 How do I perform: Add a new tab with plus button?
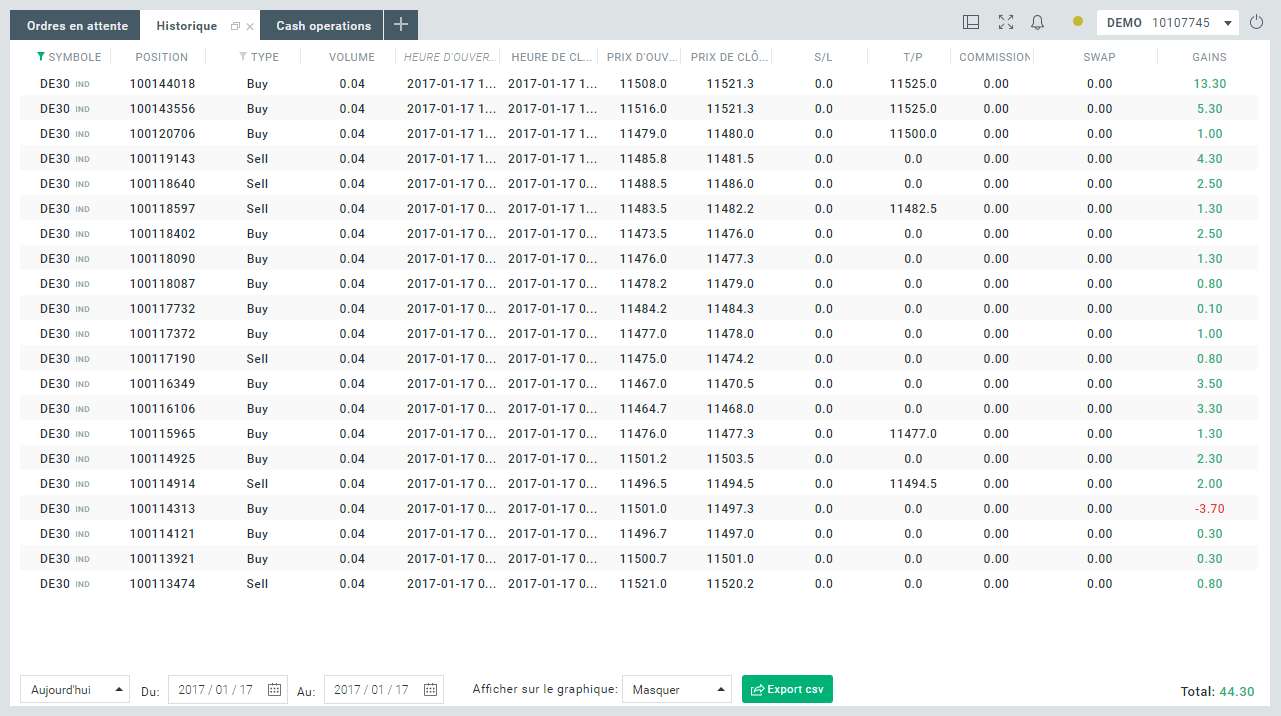[x=400, y=25]
